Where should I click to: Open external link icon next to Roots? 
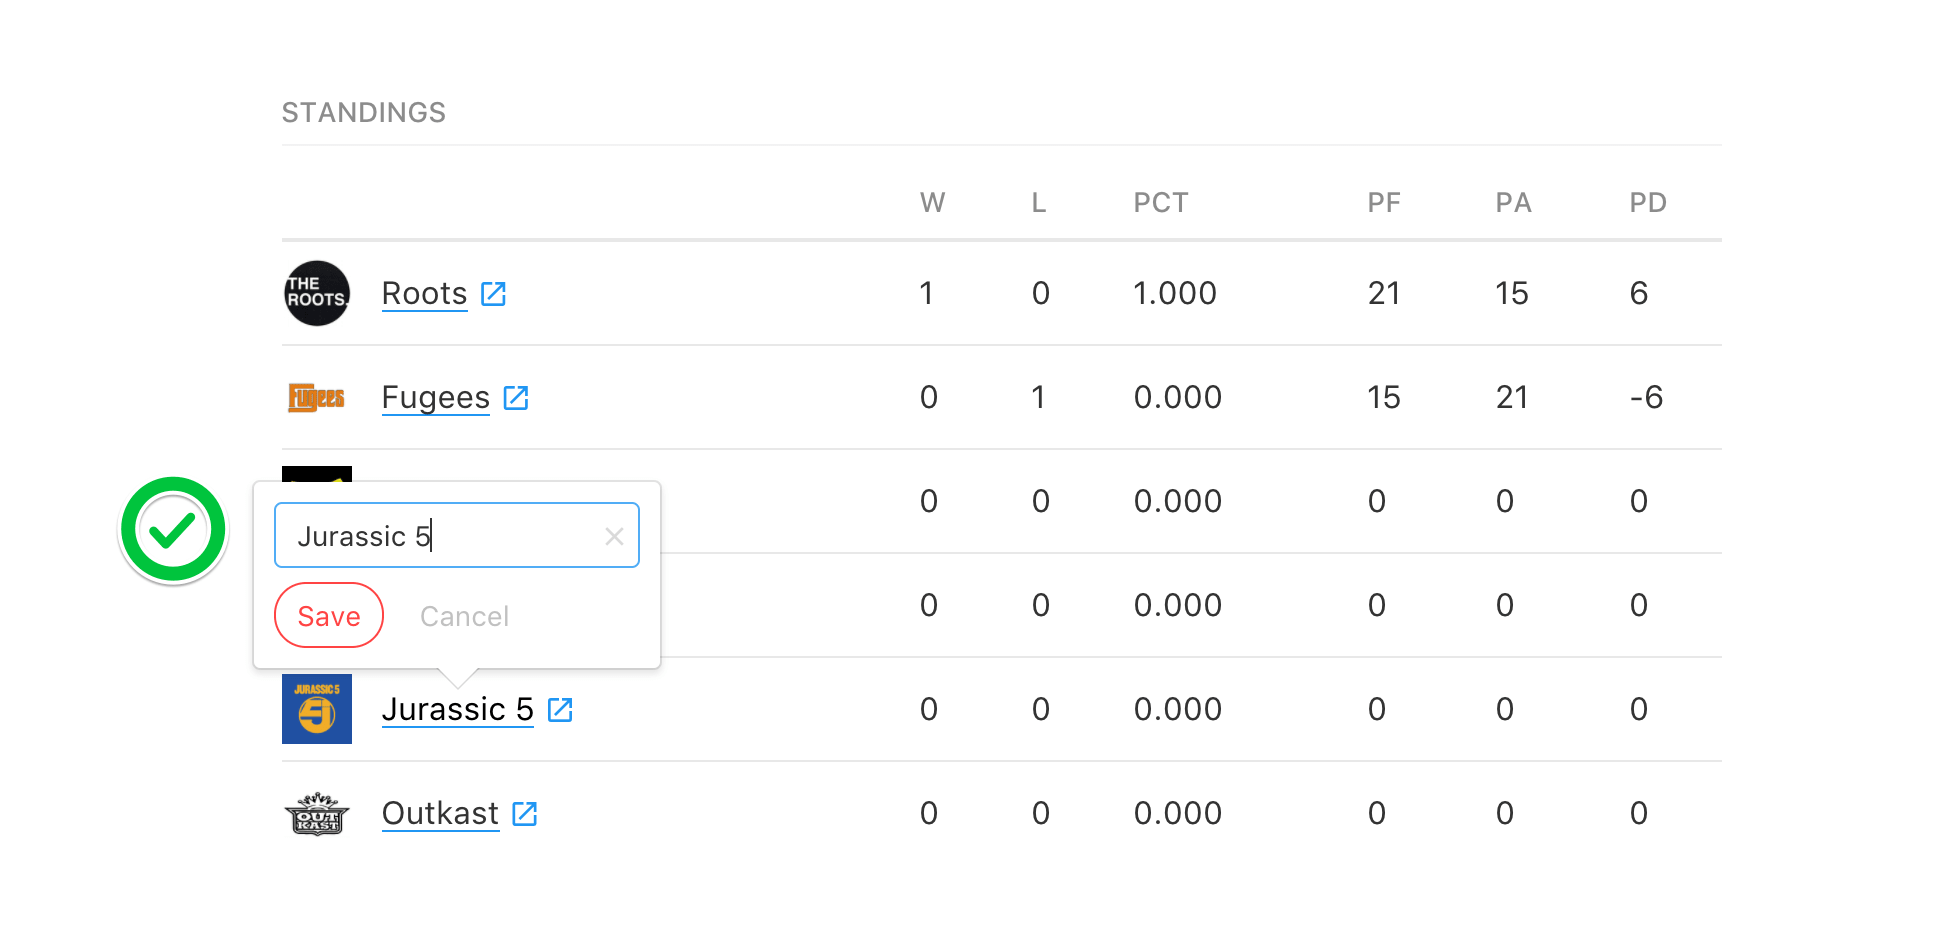click(x=494, y=294)
